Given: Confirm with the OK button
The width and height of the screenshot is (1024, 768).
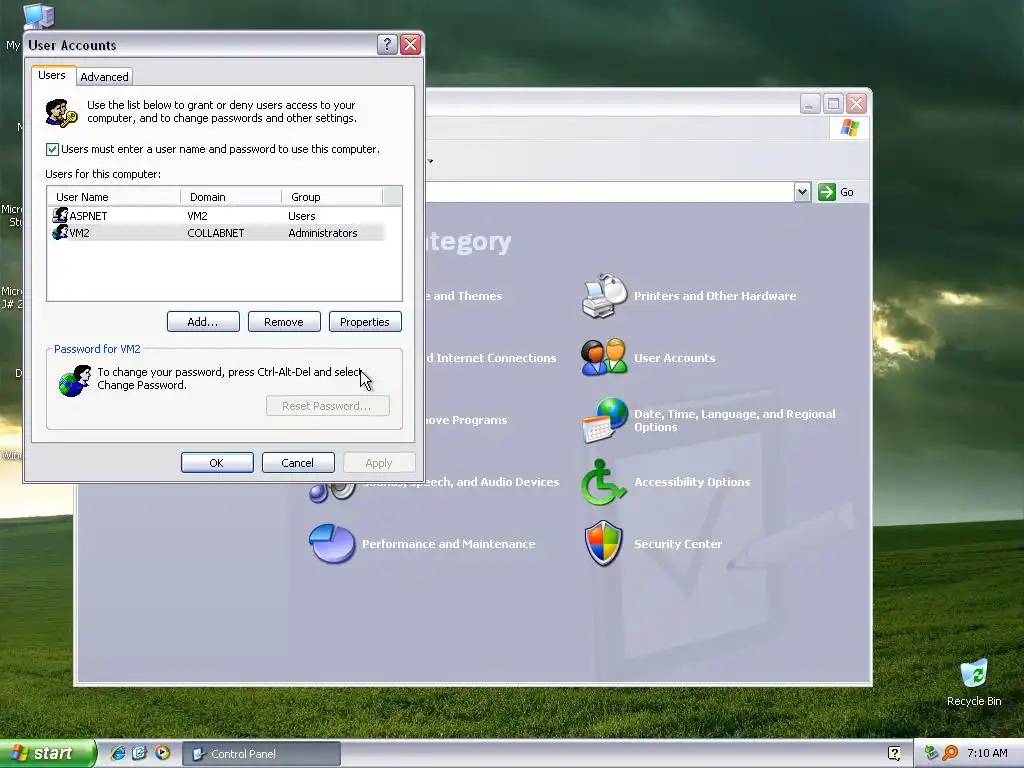Looking at the screenshot, I should coord(217,462).
